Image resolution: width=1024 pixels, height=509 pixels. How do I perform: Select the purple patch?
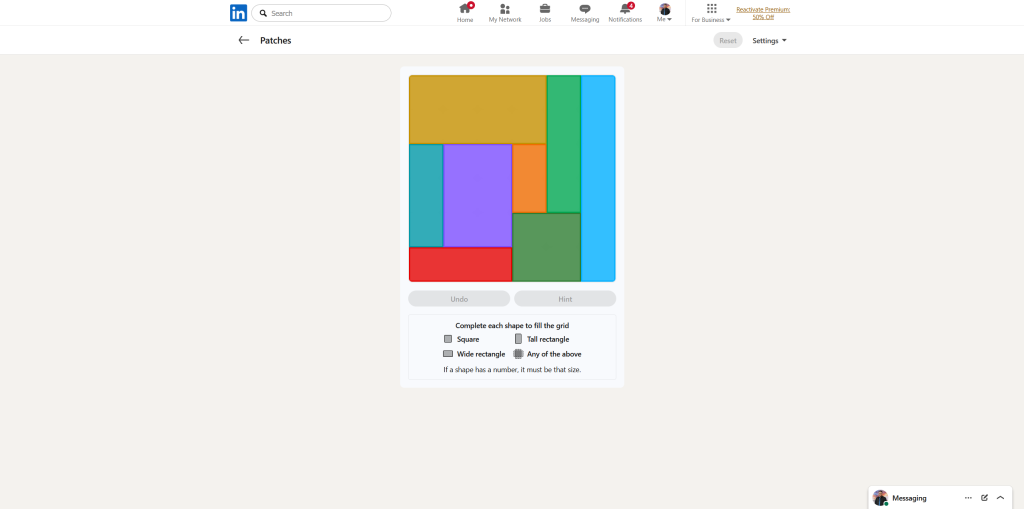(x=477, y=195)
